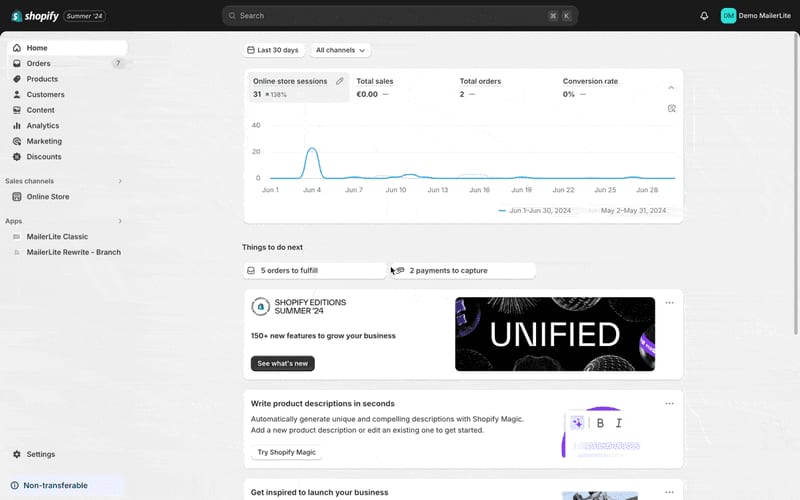800x500 pixels.
Task: Open the All channels dropdown
Action: tap(340, 50)
